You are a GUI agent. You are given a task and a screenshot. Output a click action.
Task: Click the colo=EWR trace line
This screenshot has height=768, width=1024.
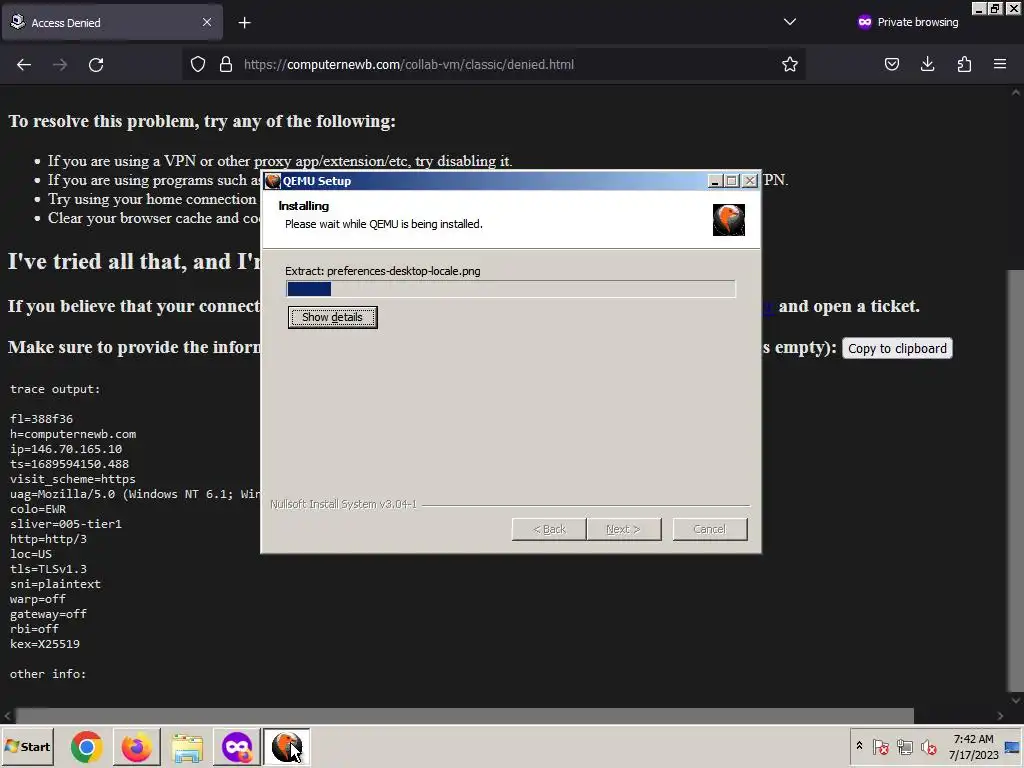click(x=38, y=509)
